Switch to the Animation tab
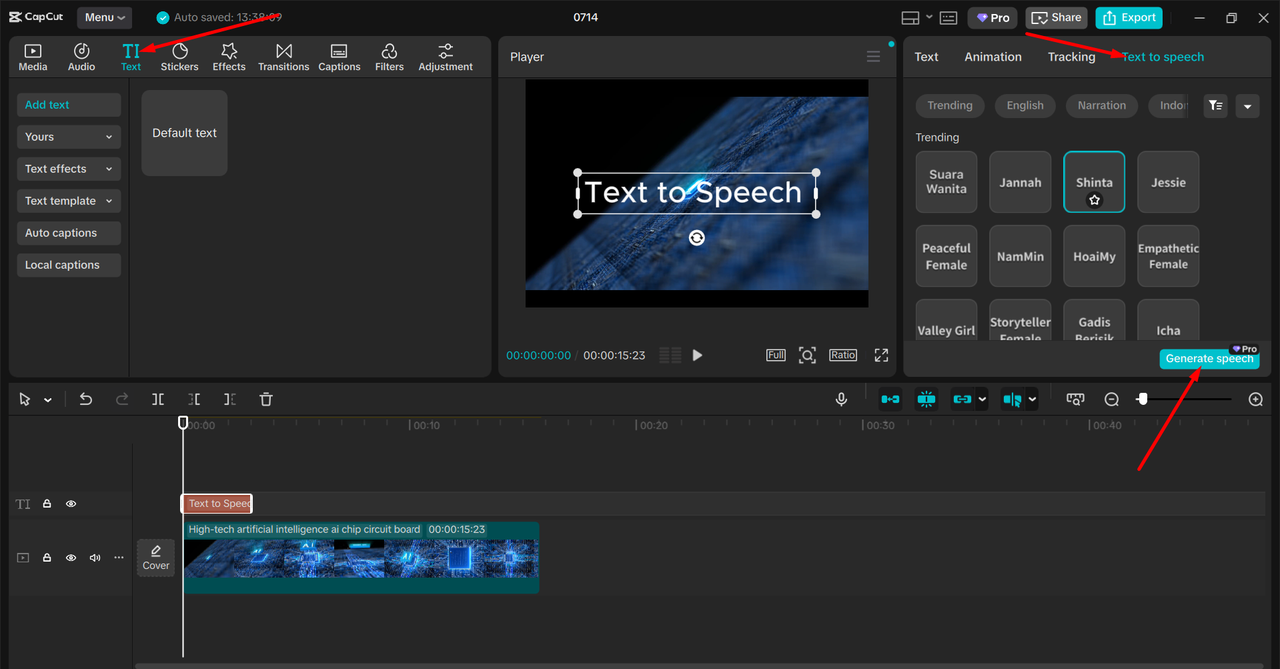1280x669 pixels. (993, 57)
